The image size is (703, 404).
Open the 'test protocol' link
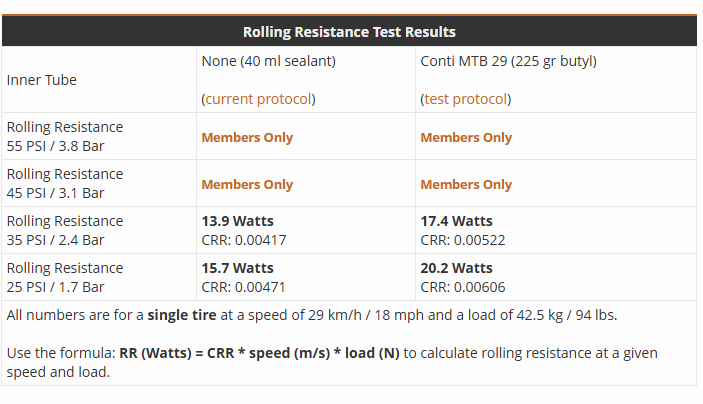466,99
